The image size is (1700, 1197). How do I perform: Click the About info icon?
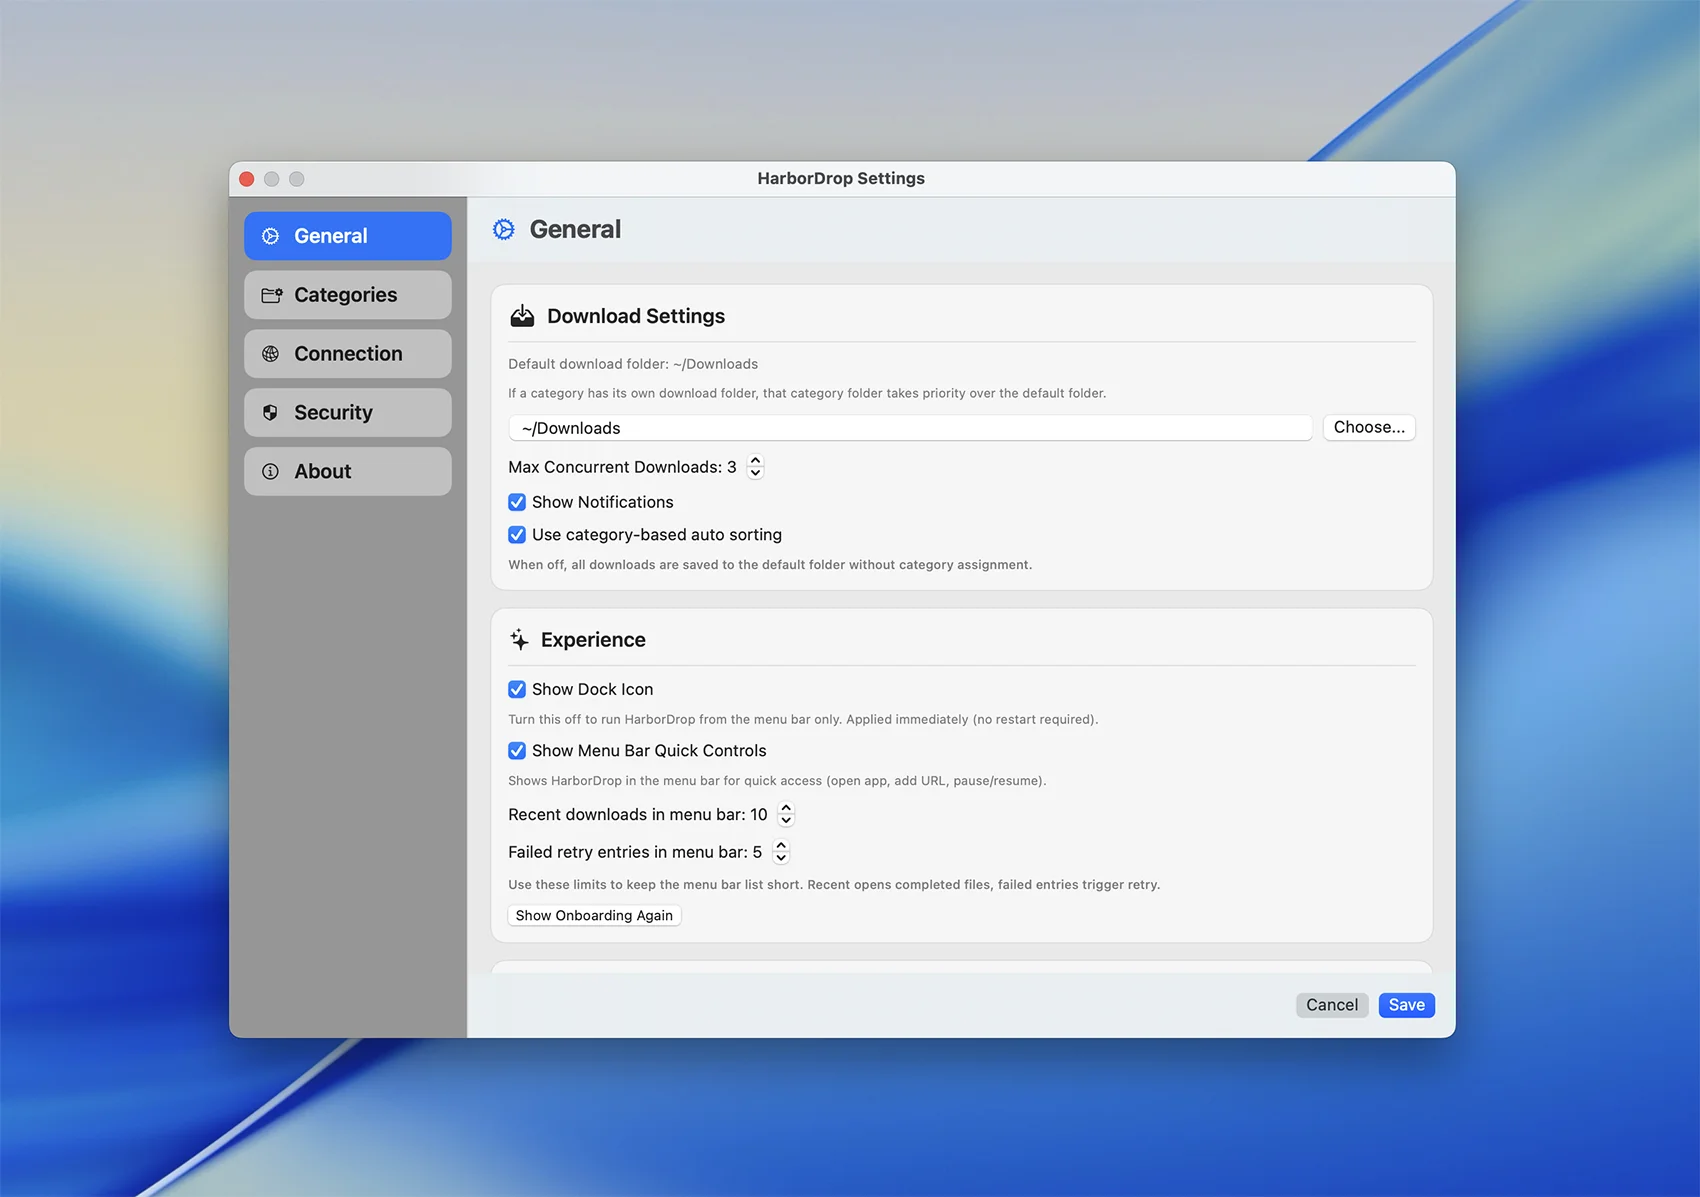(x=270, y=472)
